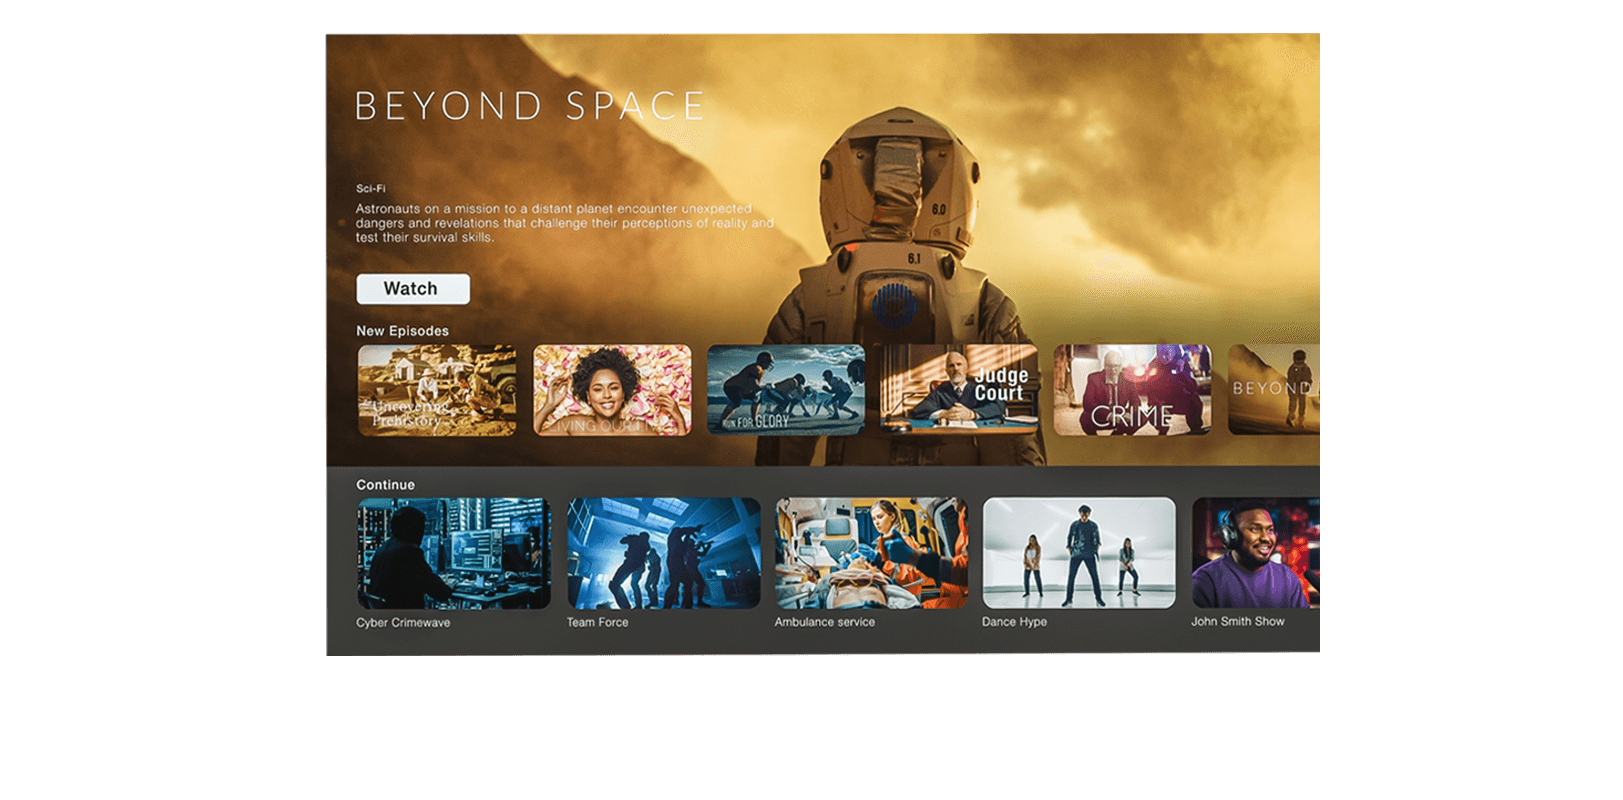
Task: Open the Uncovering Prehistory episode thumbnail
Action: [437, 390]
